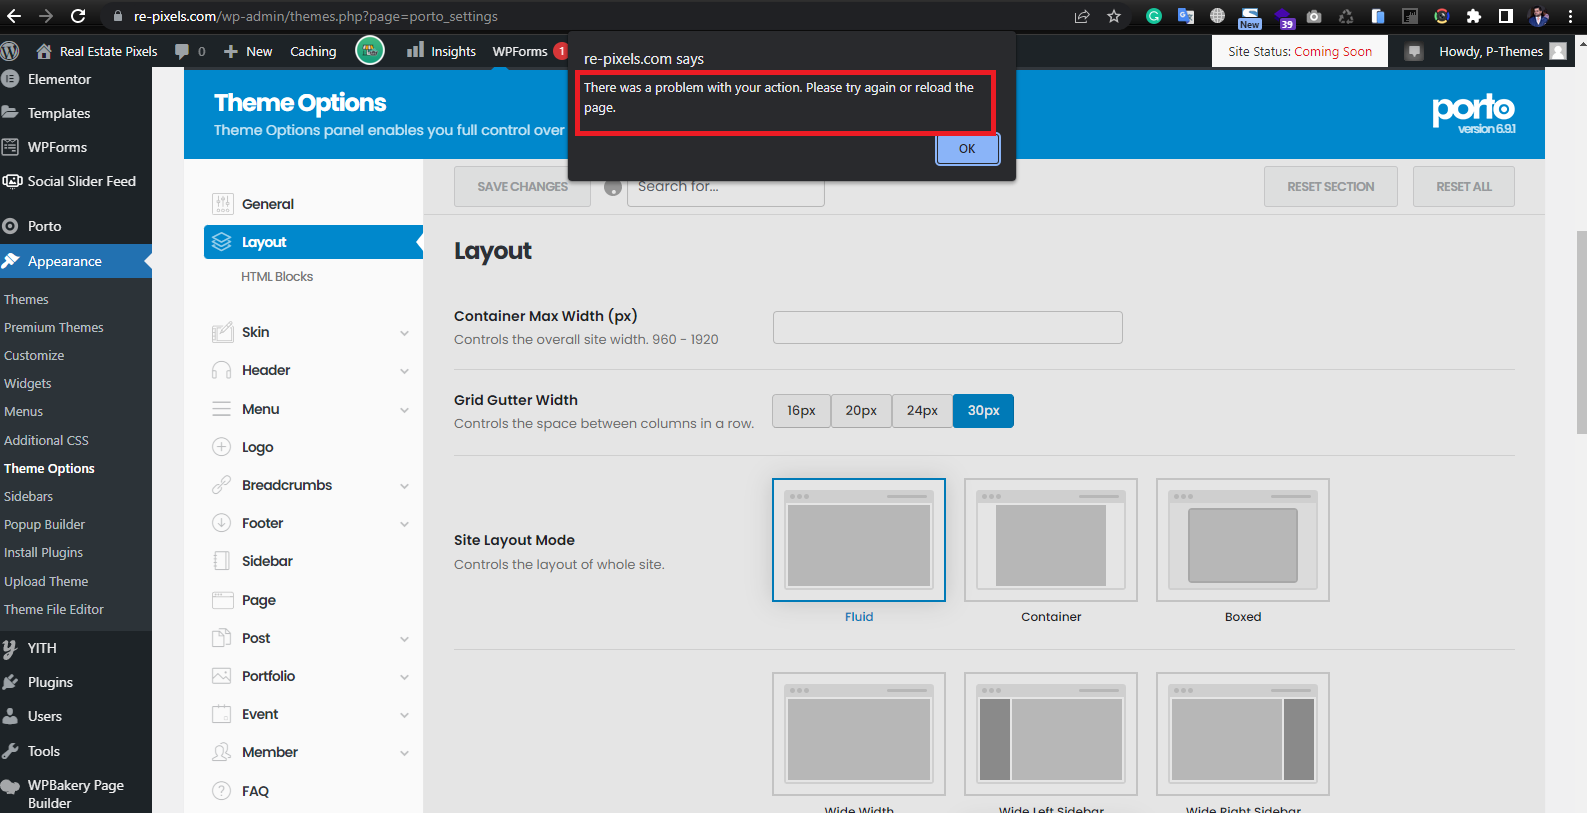Expand the Post section chevron

point(405,639)
